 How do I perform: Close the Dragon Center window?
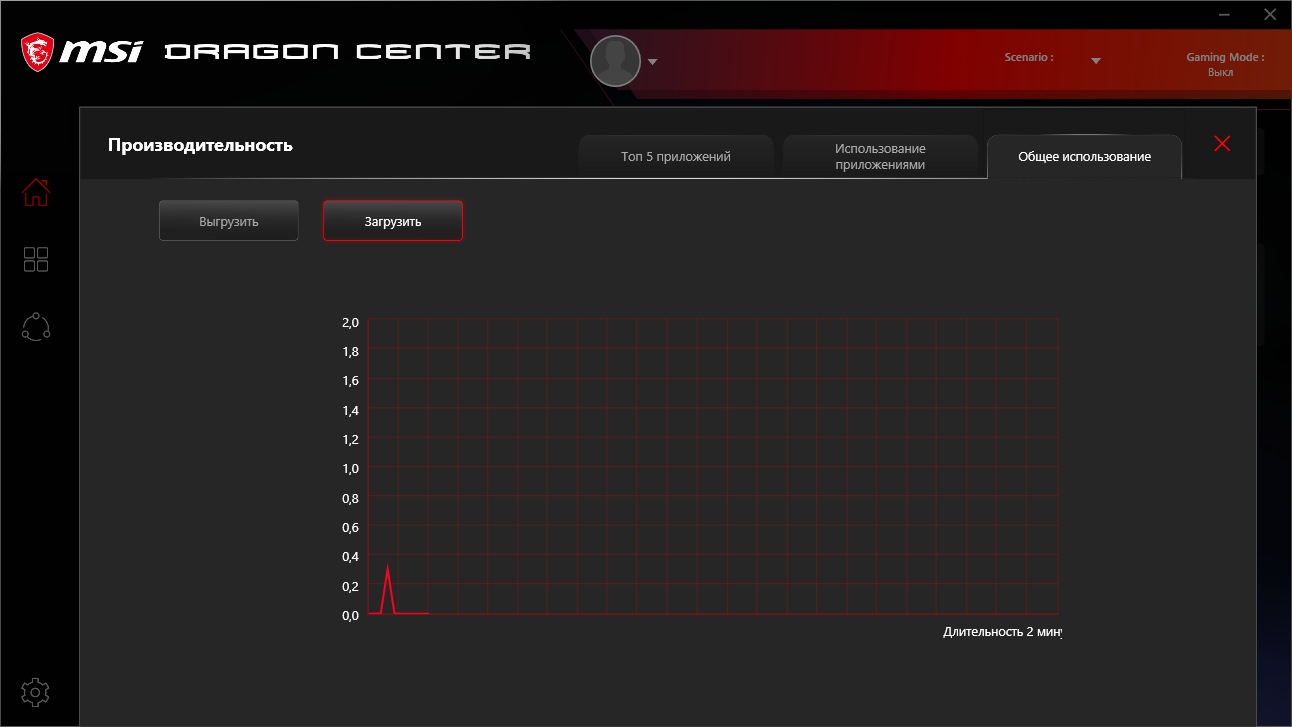[1270, 14]
